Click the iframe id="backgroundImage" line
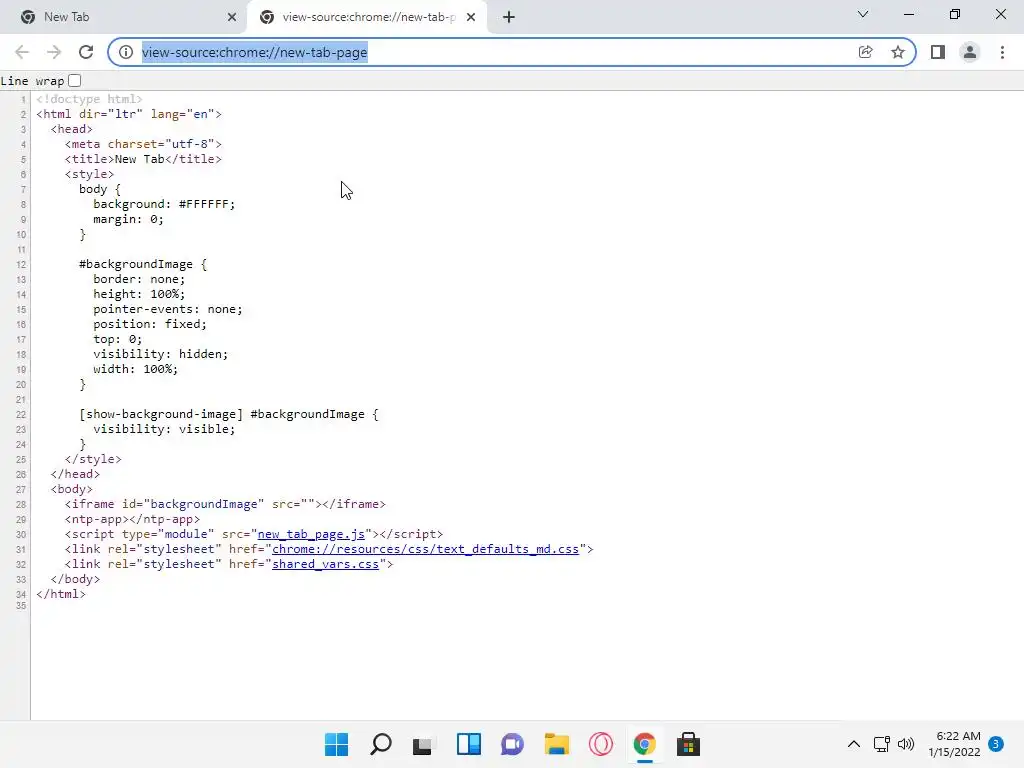The width and height of the screenshot is (1024, 768). 225,504
